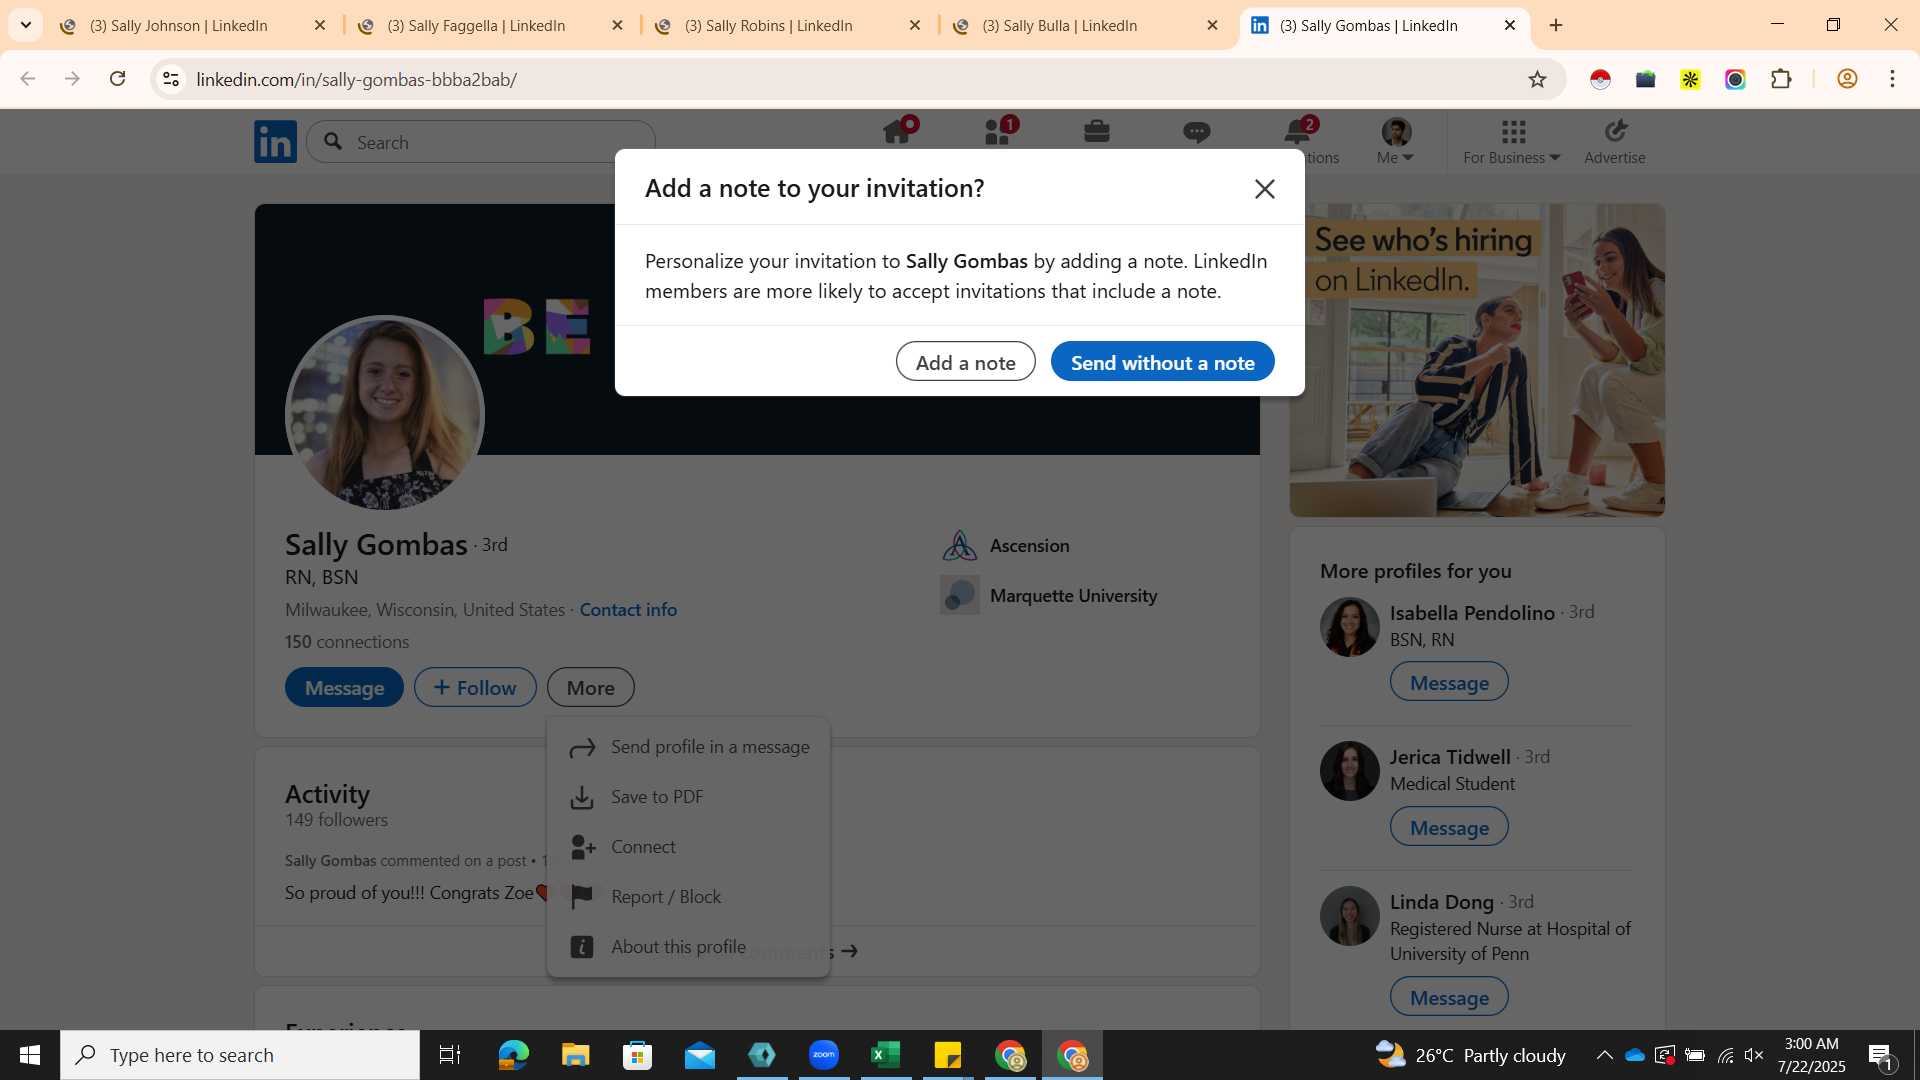The image size is (1920, 1080).
Task: Open Jerica Tidwell's profile
Action: click(1450, 757)
